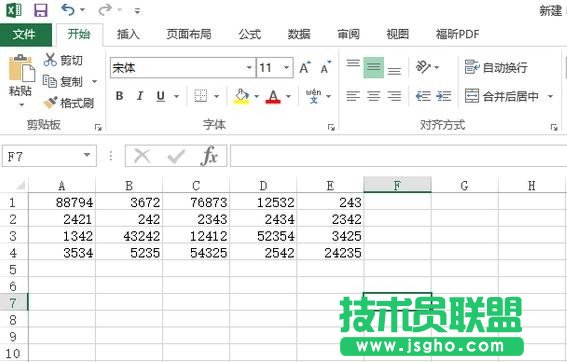Switch to Page Layout (页面布局) tab

click(x=189, y=34)
